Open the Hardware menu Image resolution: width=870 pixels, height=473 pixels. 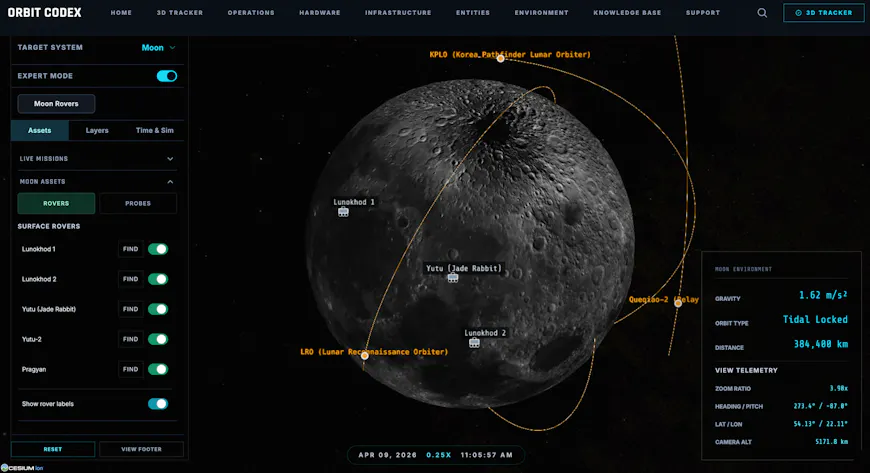(x=320, y=13)
